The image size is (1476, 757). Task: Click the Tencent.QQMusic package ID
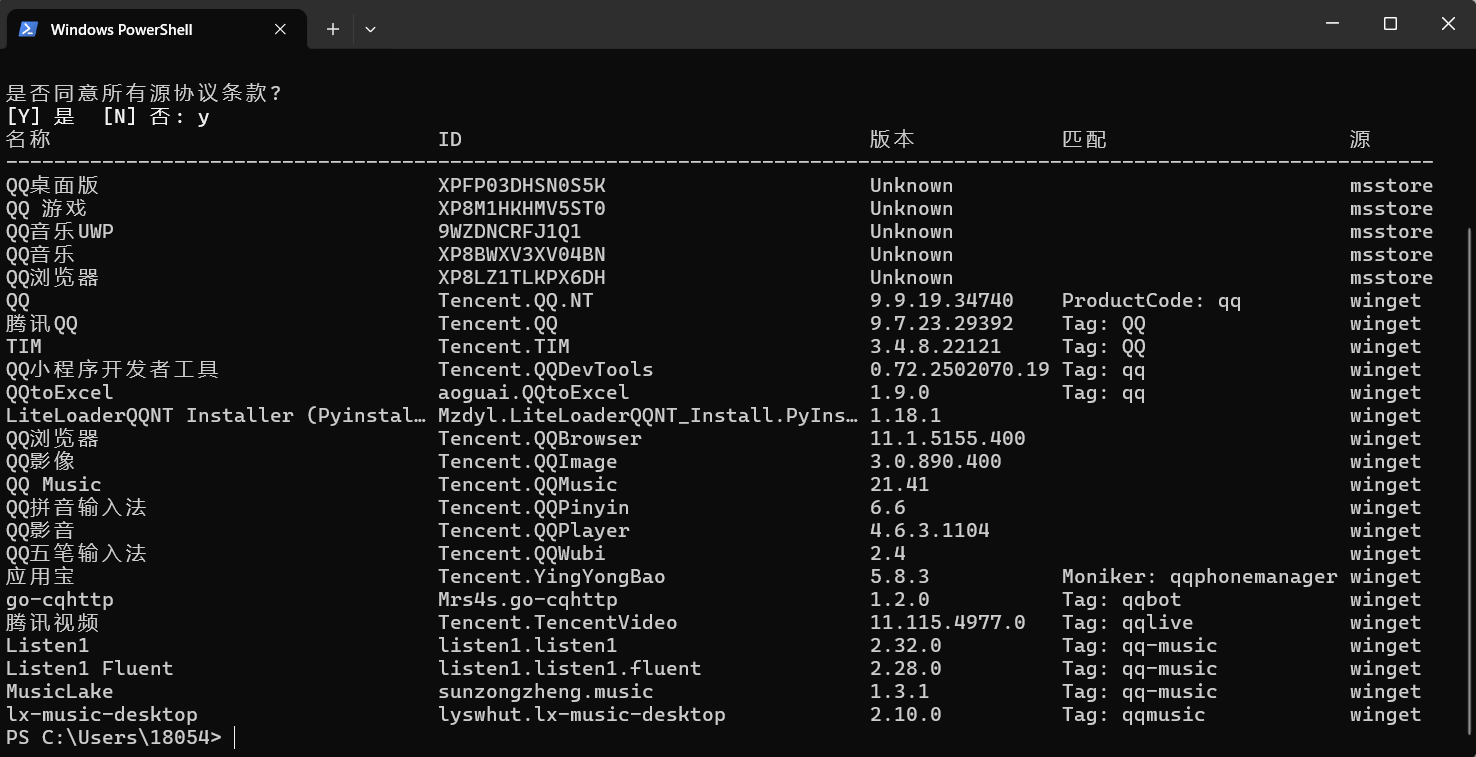point(528,484)
